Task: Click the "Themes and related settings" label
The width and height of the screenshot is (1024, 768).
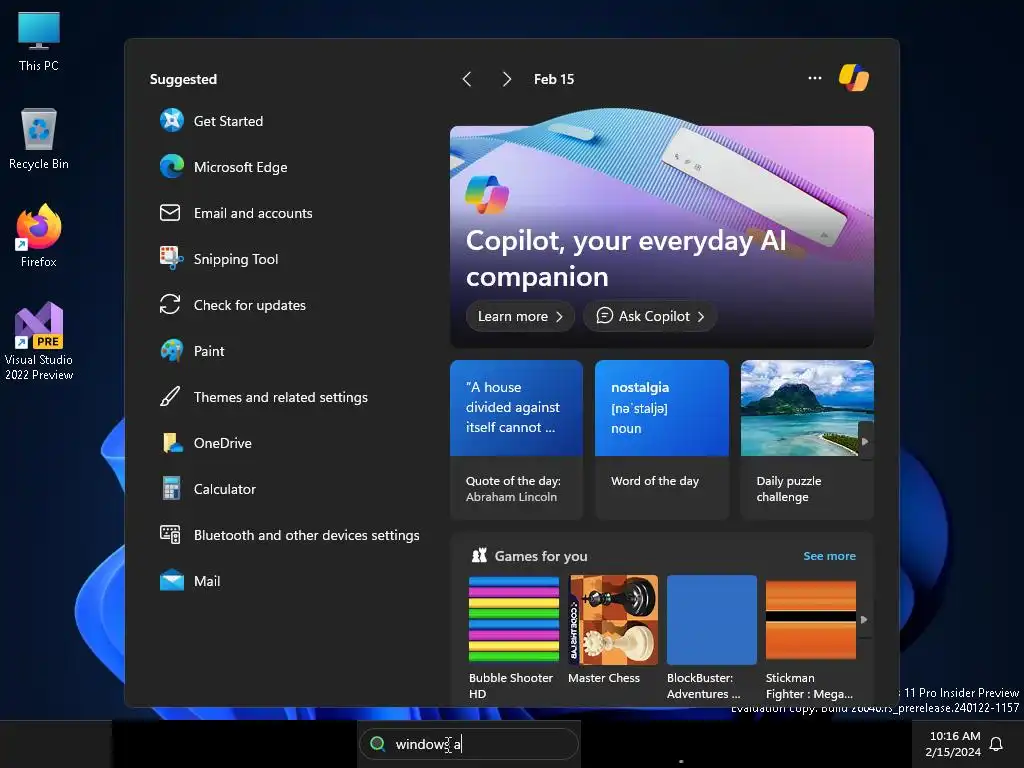Action: pos(281,397)
